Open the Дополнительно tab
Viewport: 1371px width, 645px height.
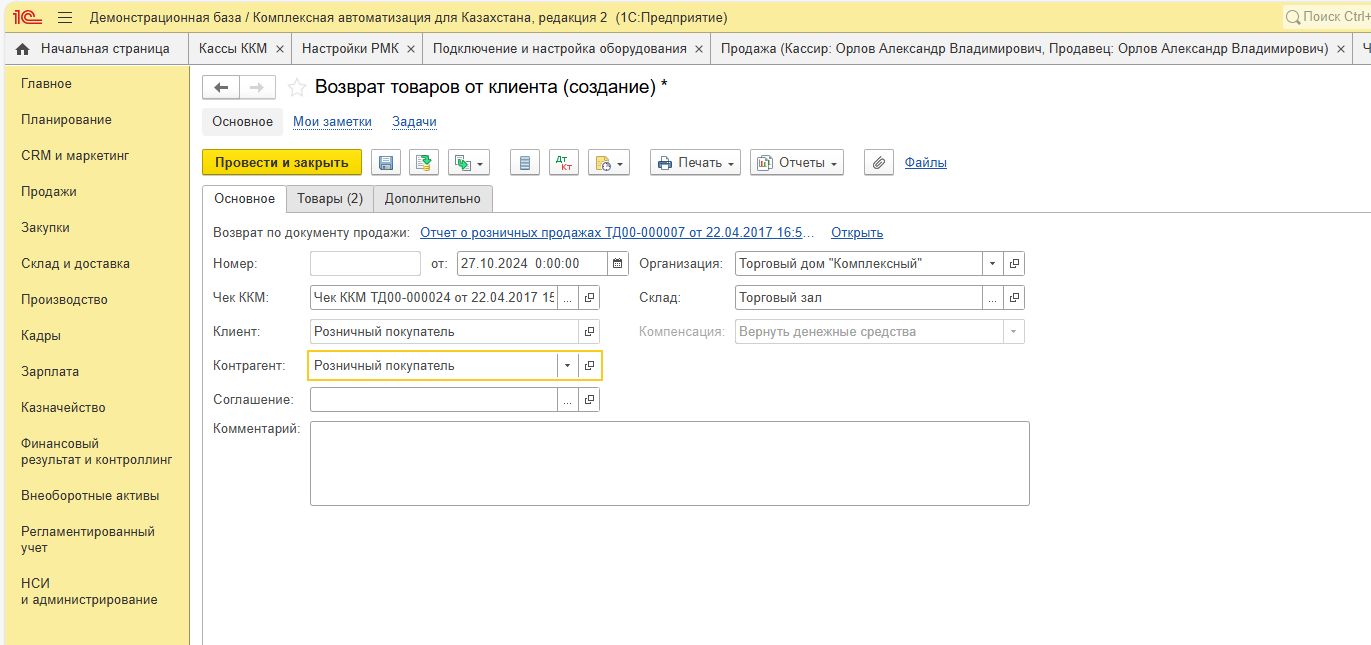coord(432,199)
